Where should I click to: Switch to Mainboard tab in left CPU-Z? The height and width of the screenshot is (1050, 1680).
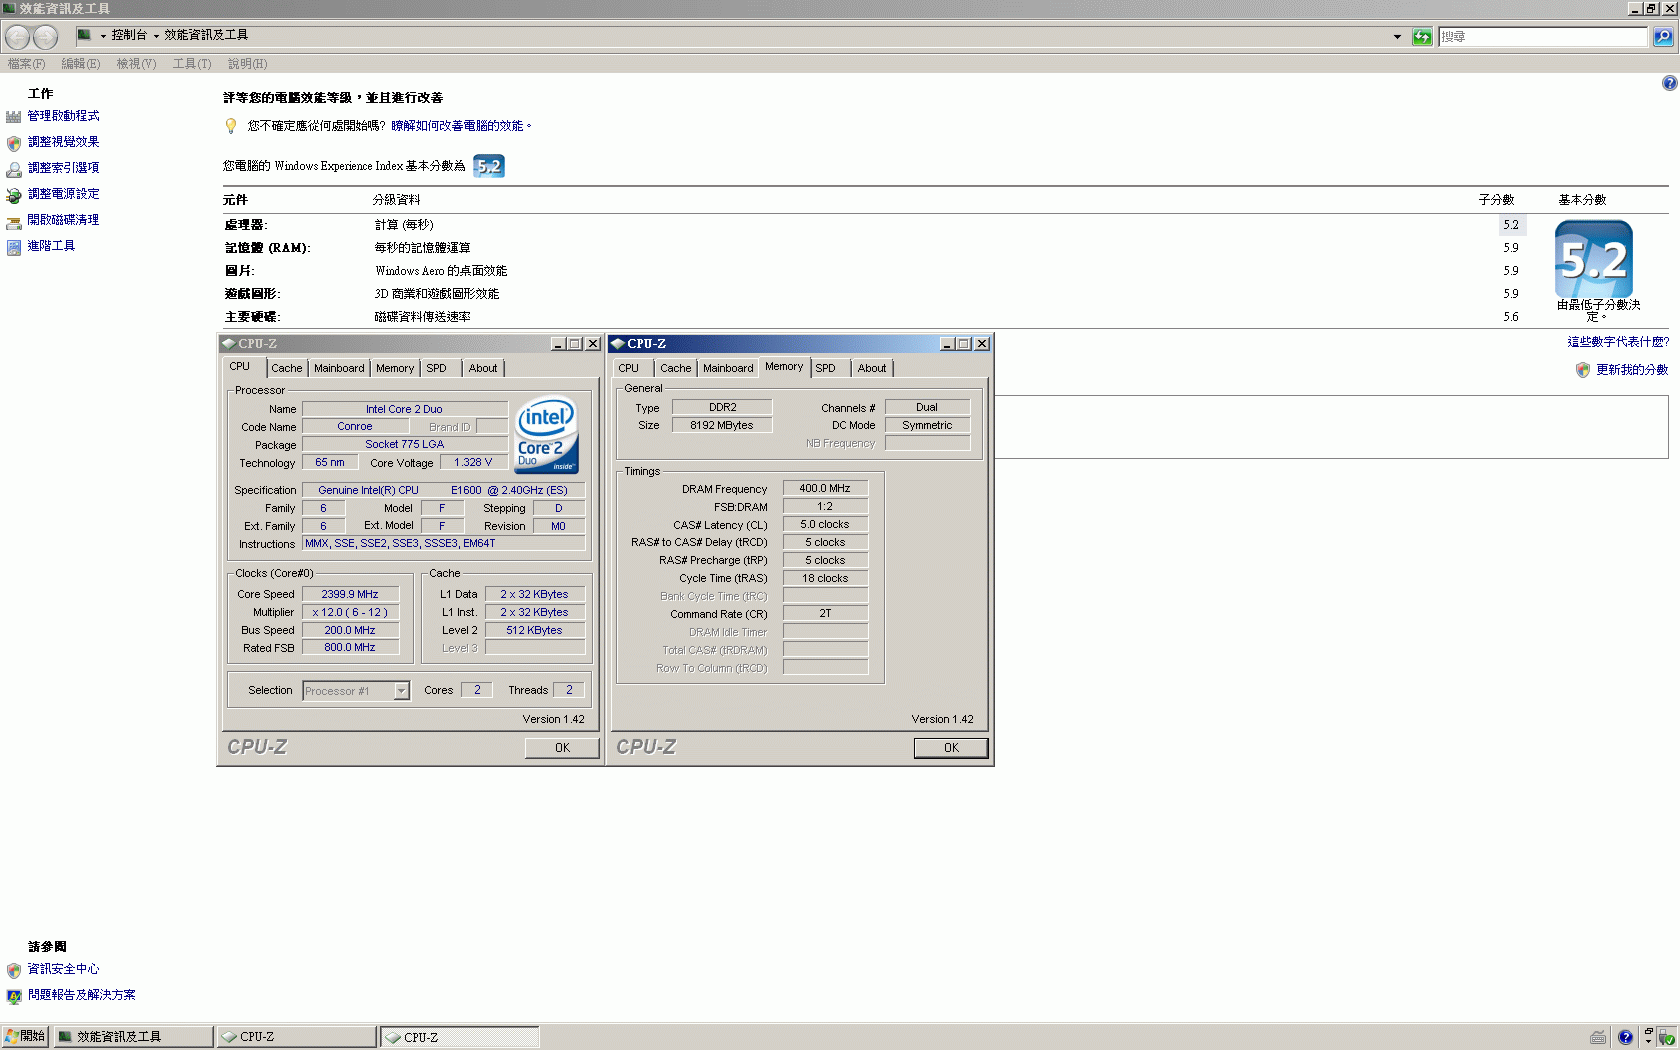(x=339, y=369)
